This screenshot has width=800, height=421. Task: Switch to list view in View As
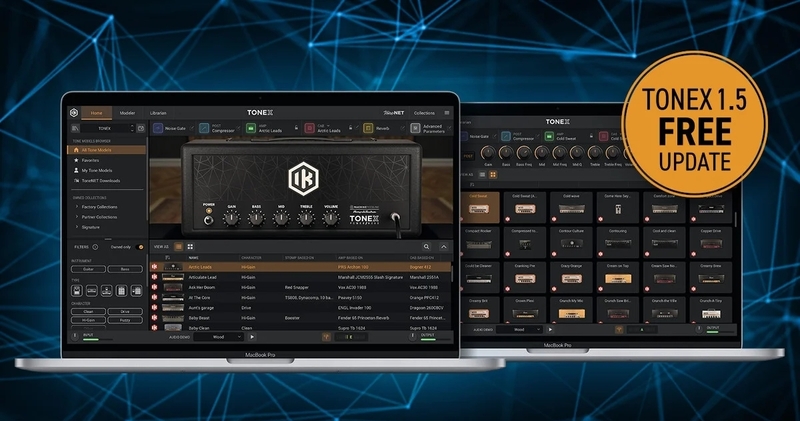(179, 246)
